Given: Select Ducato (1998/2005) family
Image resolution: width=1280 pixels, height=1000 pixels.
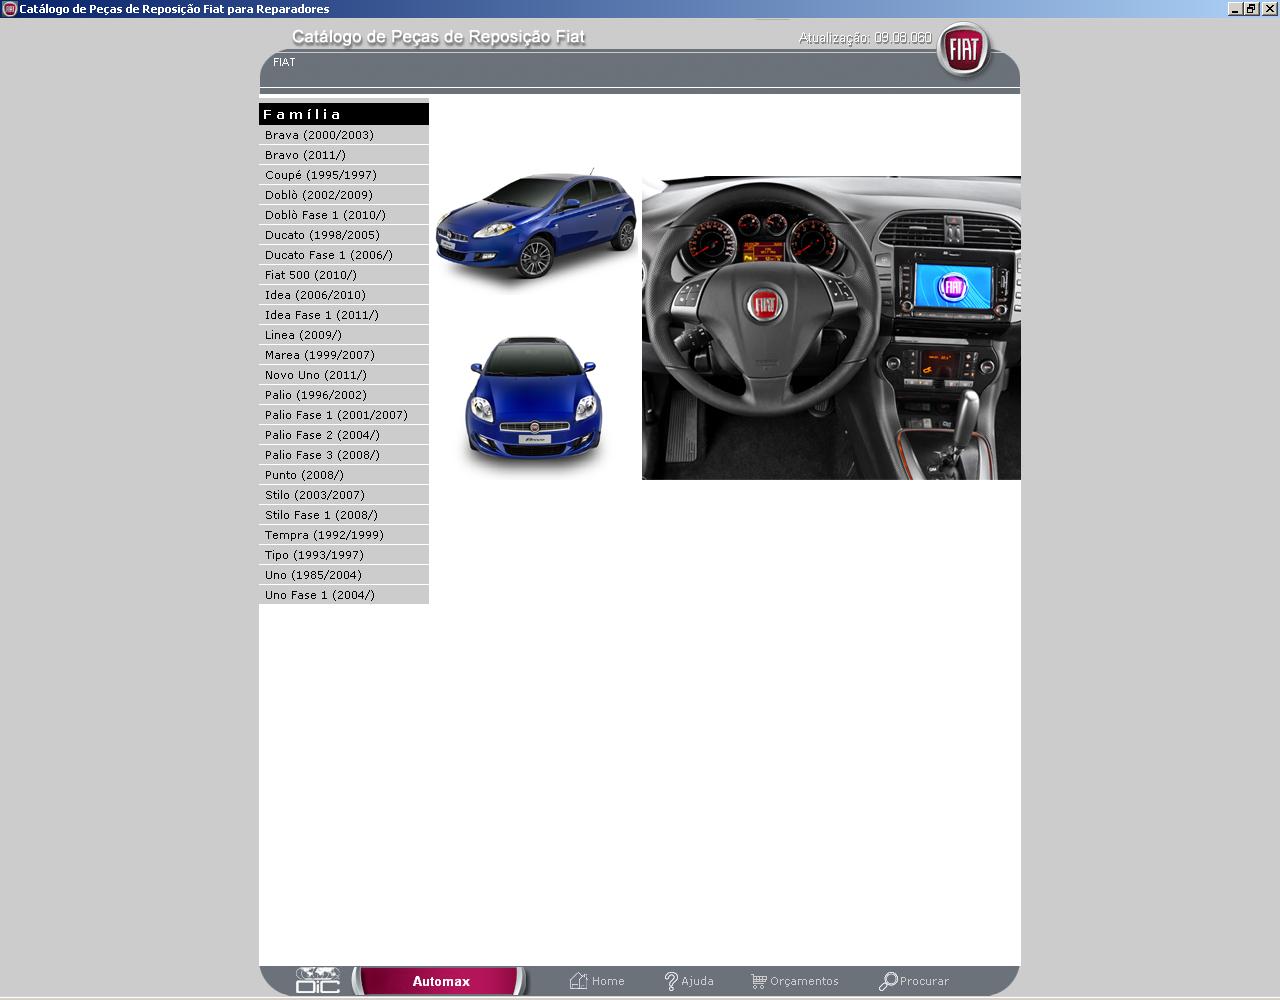Looking at the screenshot, I should click(344, 235).
